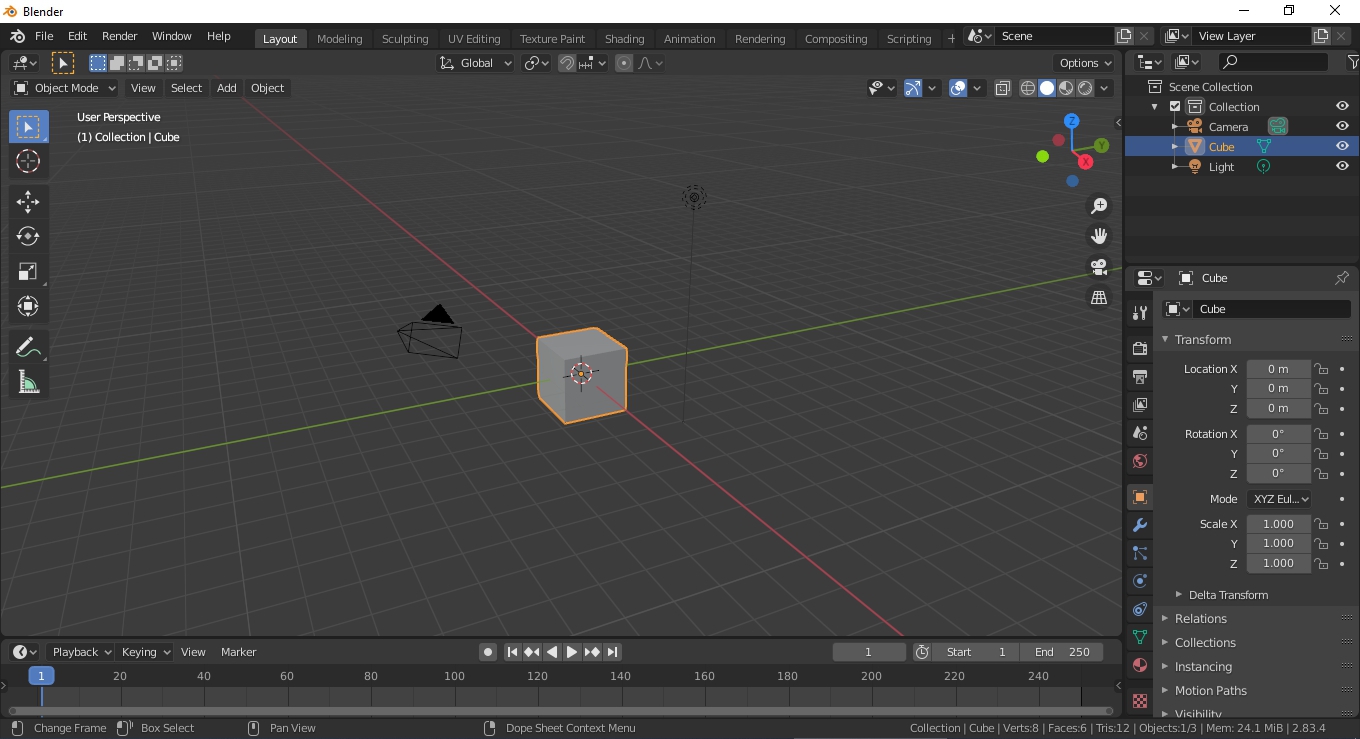Select the Measure tool
This screenshot has width=1360, height=739.
28,382
